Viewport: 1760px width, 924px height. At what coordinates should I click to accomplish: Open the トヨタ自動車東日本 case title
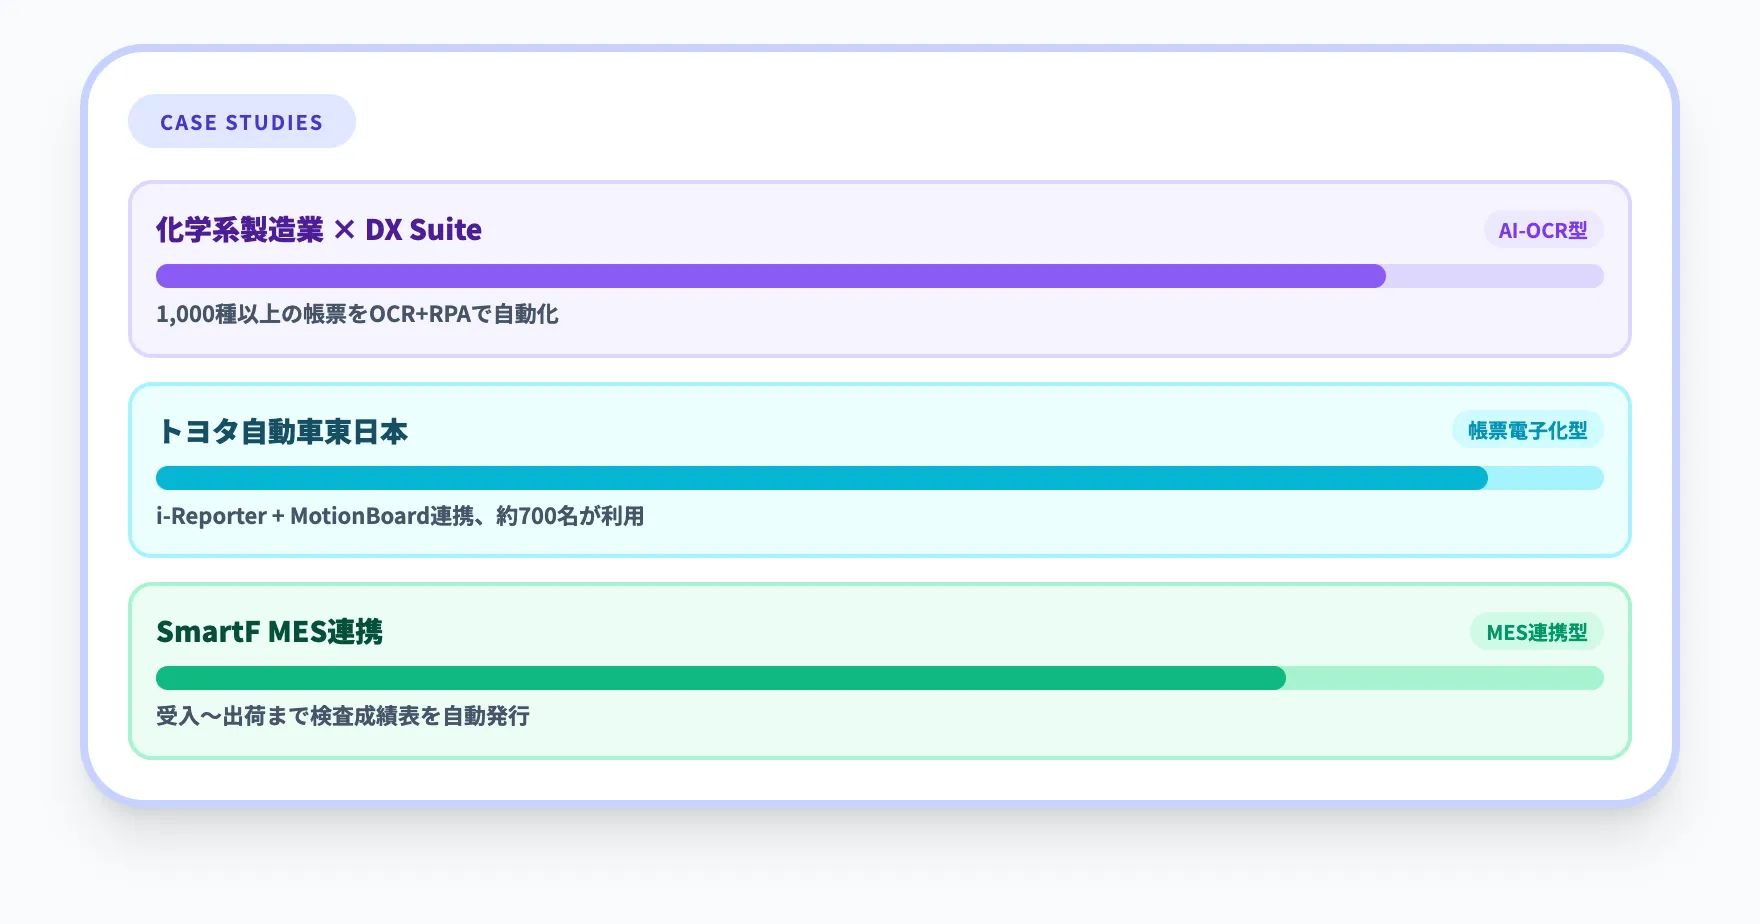click(283, 432)
